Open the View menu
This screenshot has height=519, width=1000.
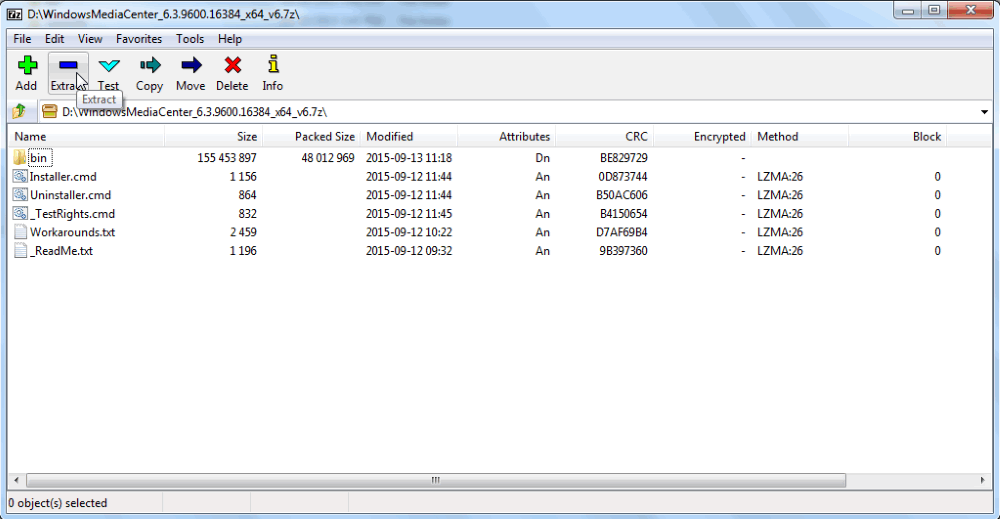pyautogui.click(x=90, y=39)
